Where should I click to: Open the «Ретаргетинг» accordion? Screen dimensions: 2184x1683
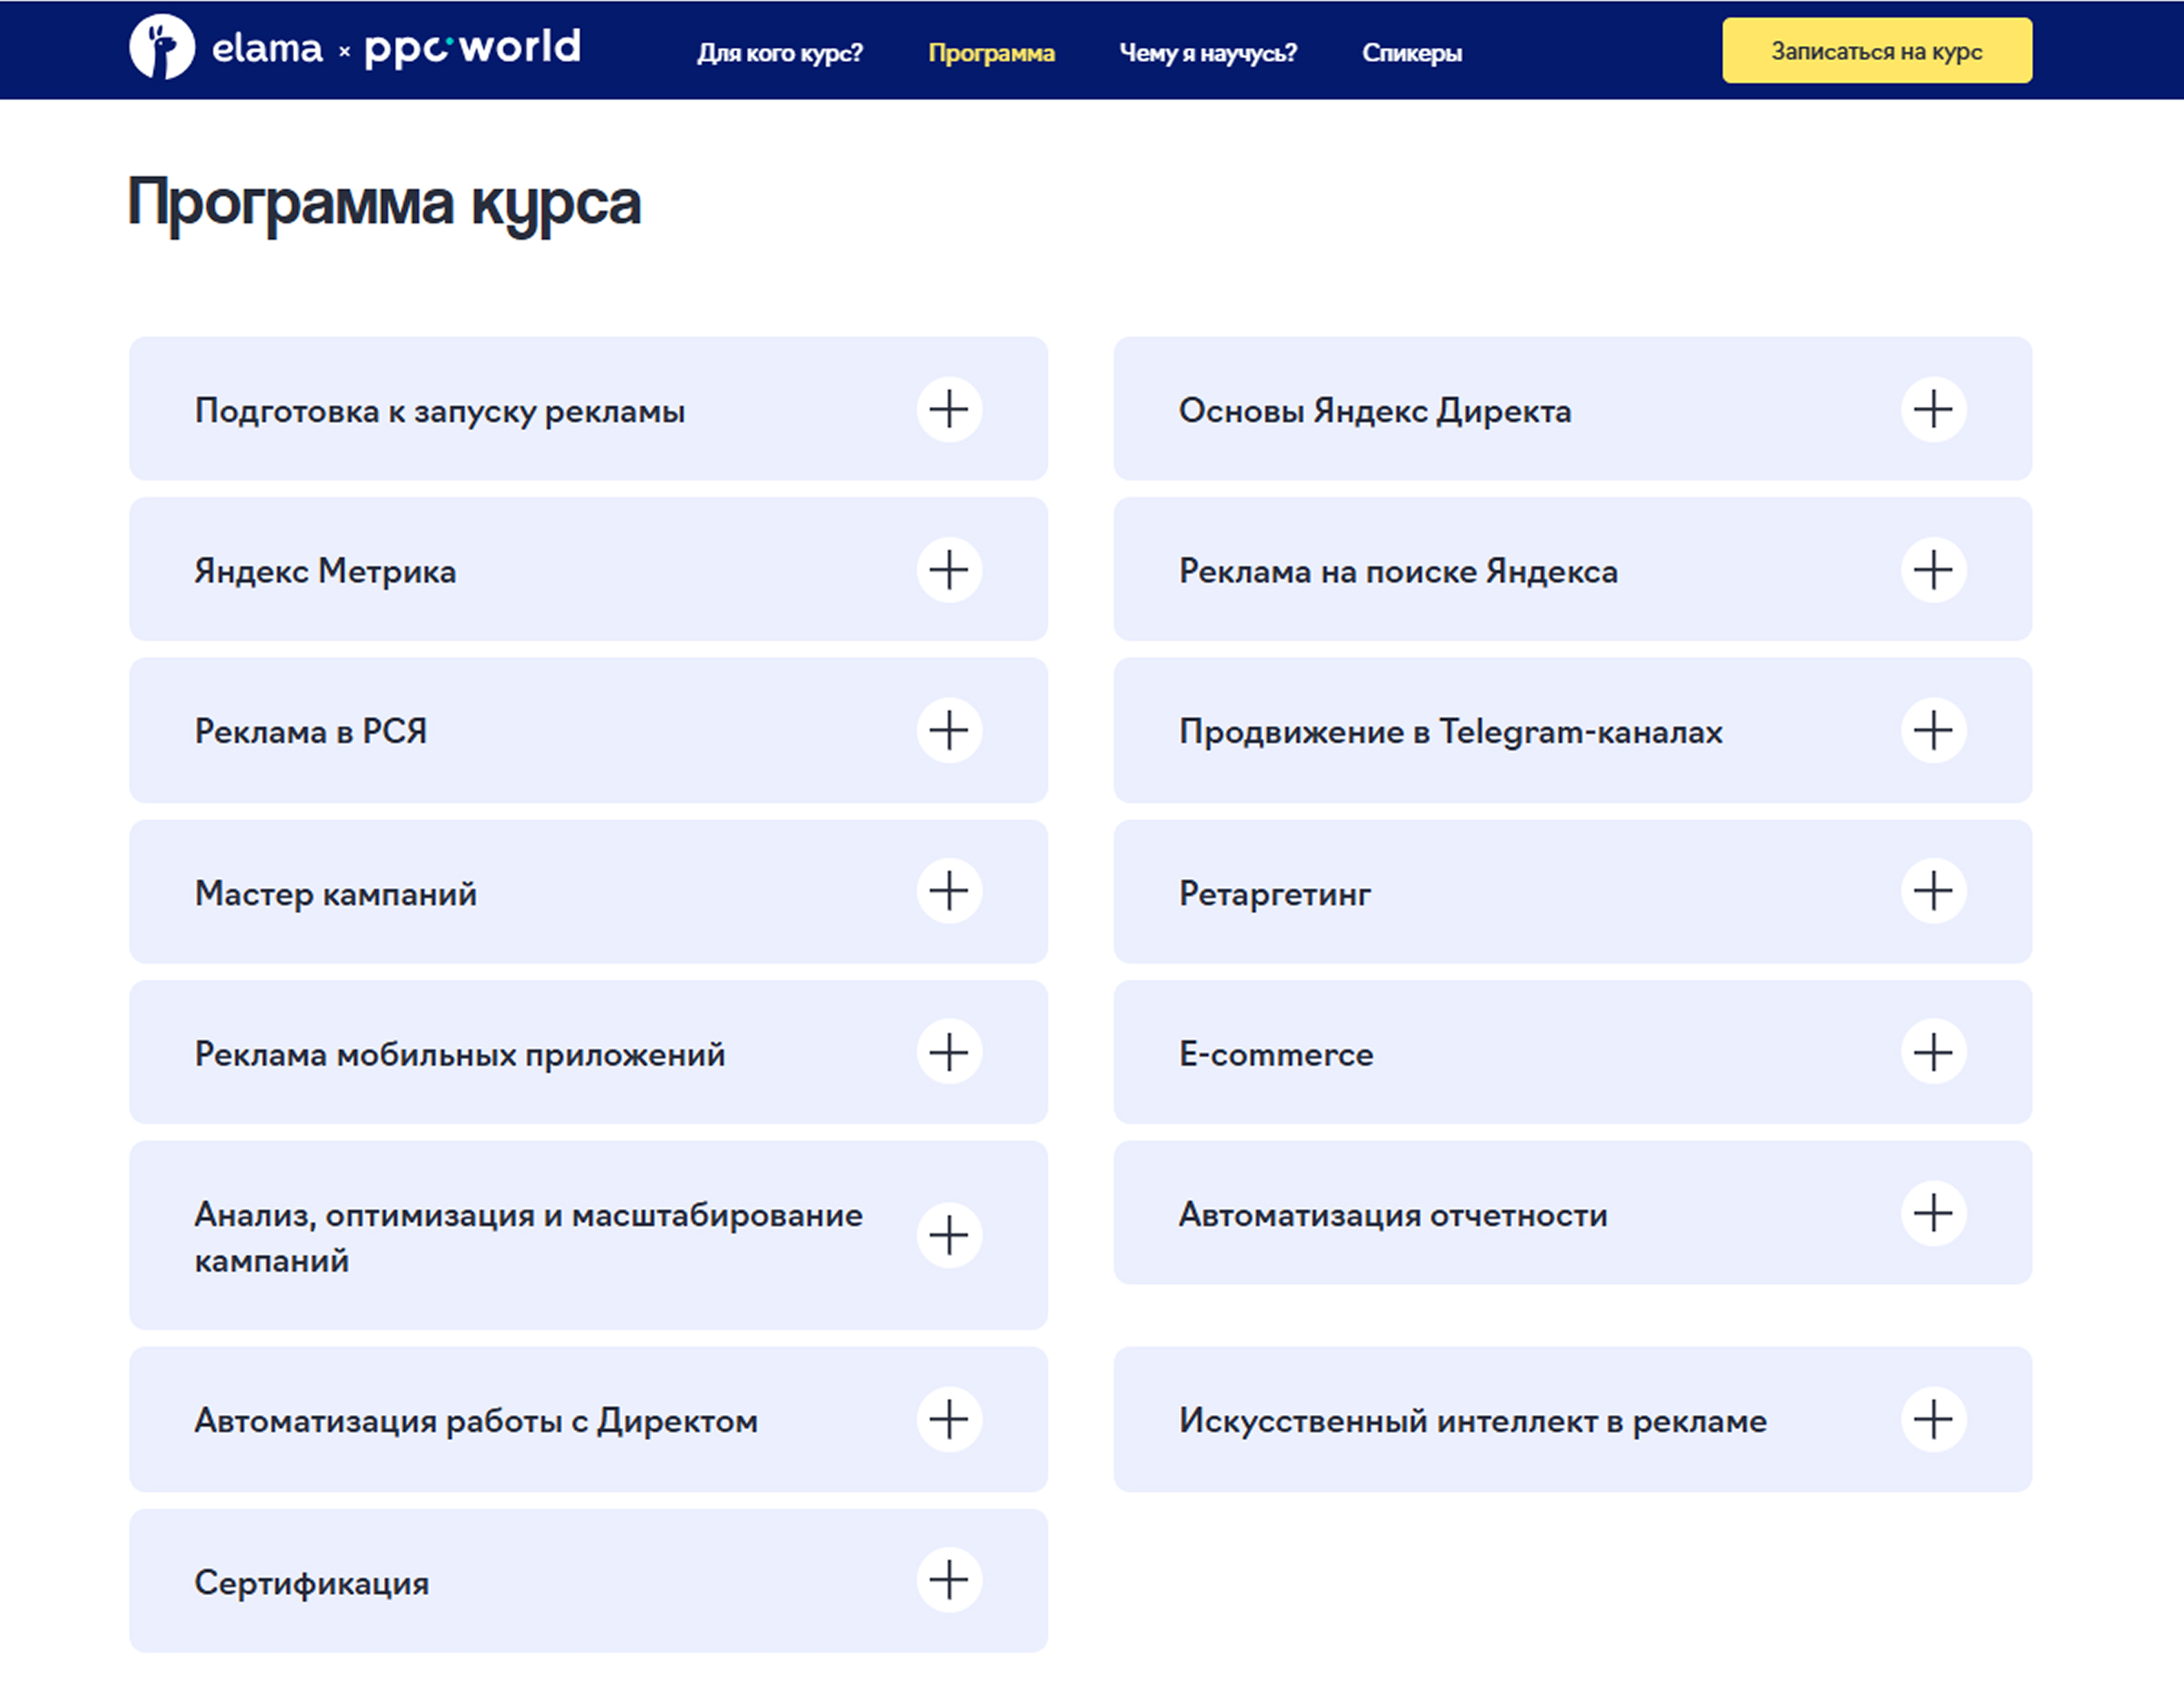[1934, 892]
